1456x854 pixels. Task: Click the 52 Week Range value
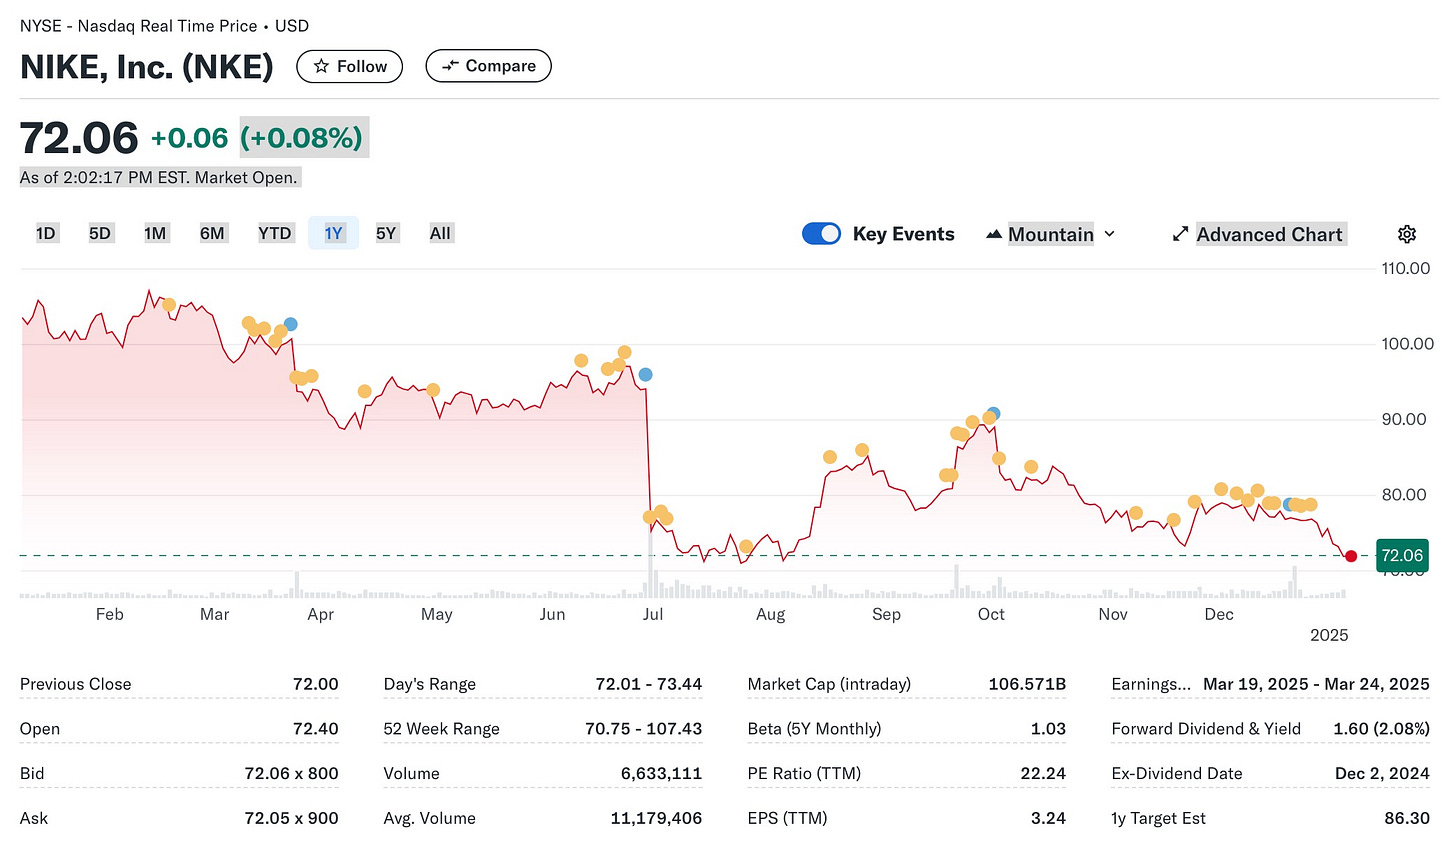coord(643,729)
